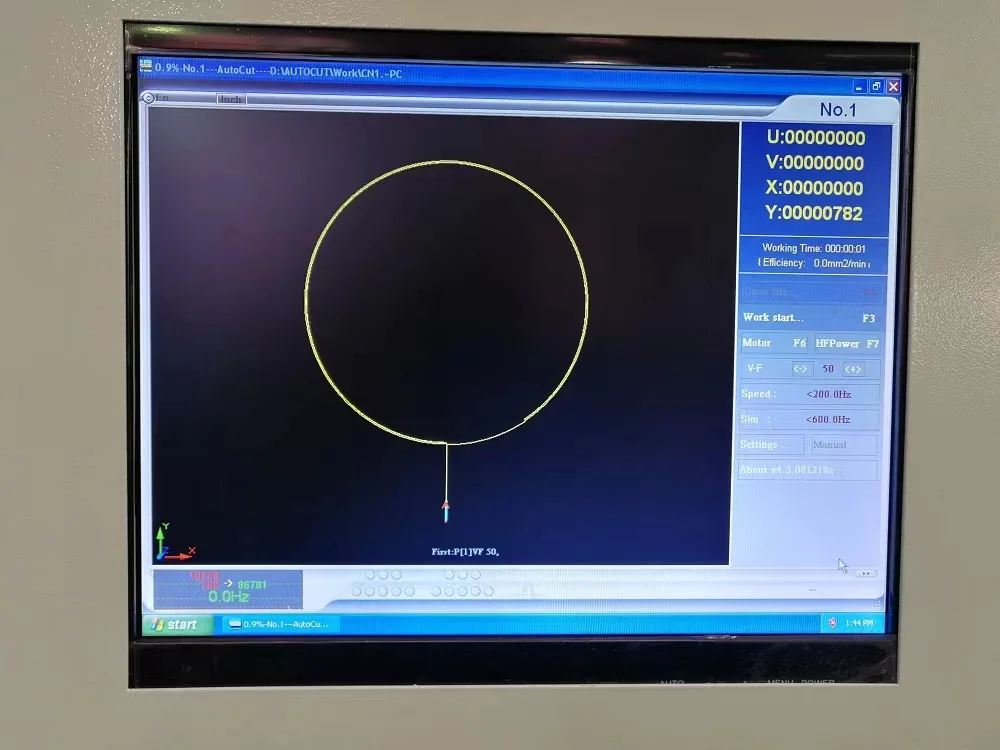Screen dimensions: 1000x750
Task: Select the No.1 machine tab
Action: tap(837, 109)
